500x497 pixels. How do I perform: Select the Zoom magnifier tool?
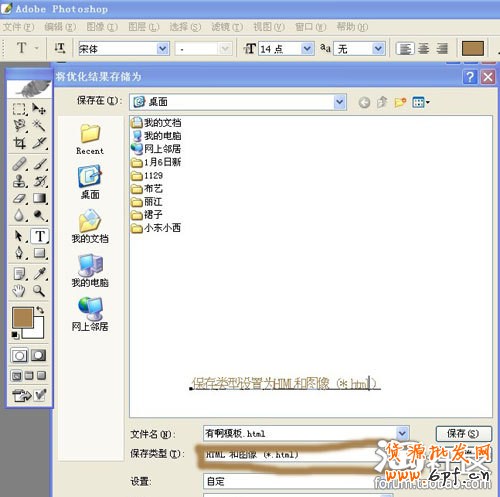coord(39,291)
